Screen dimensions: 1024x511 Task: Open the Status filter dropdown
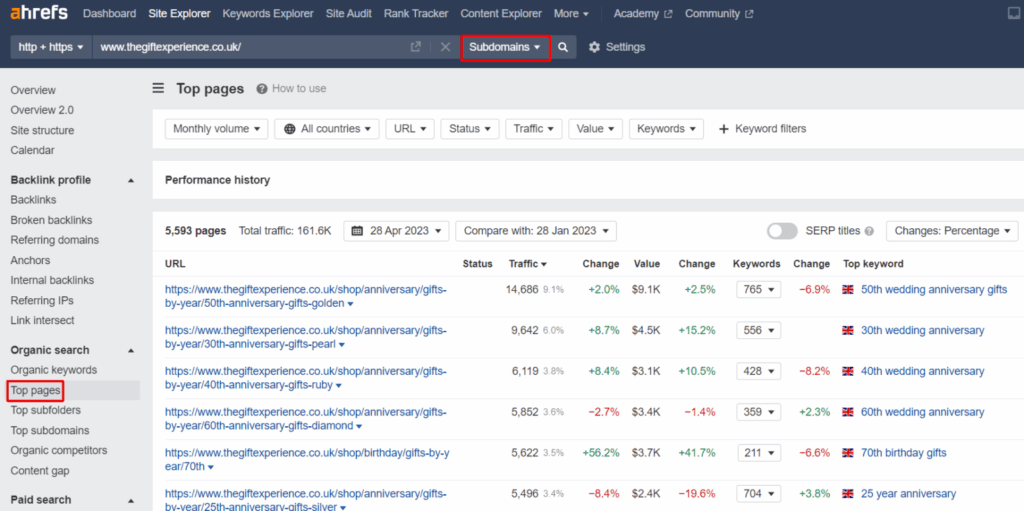[x=470, y=129]
